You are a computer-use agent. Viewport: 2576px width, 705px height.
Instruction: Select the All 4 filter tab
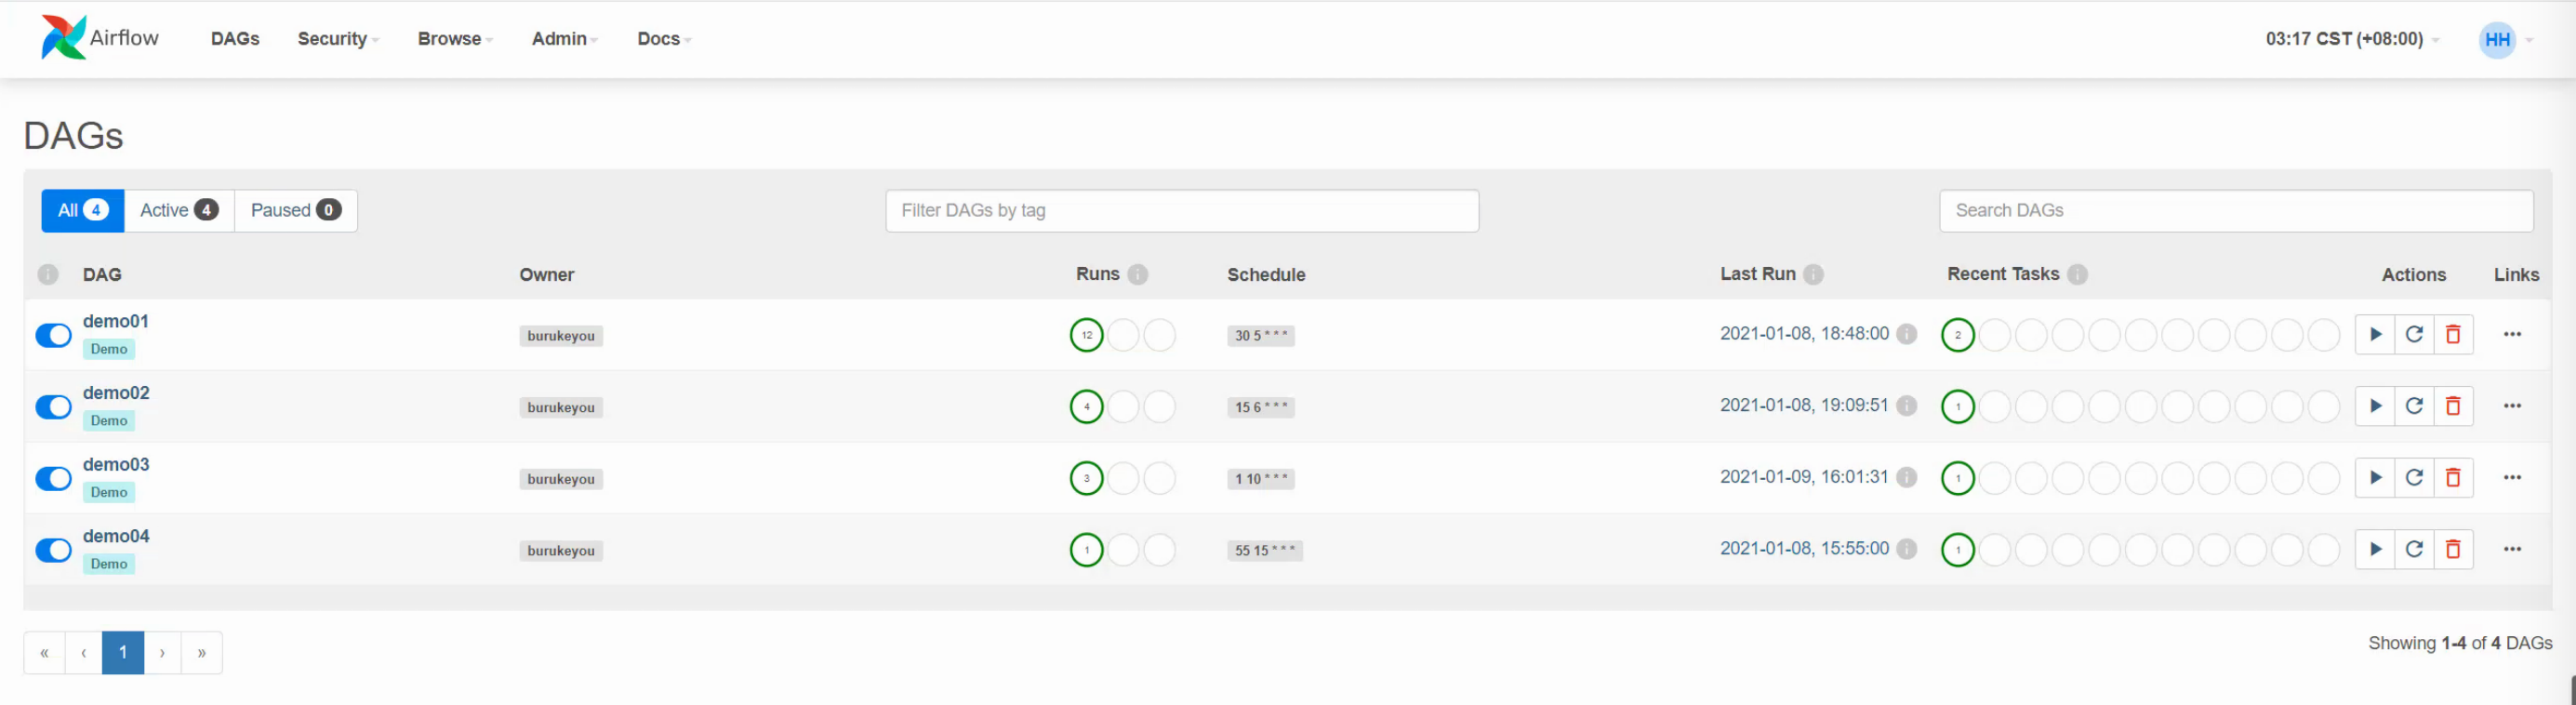tap(83, 210)
